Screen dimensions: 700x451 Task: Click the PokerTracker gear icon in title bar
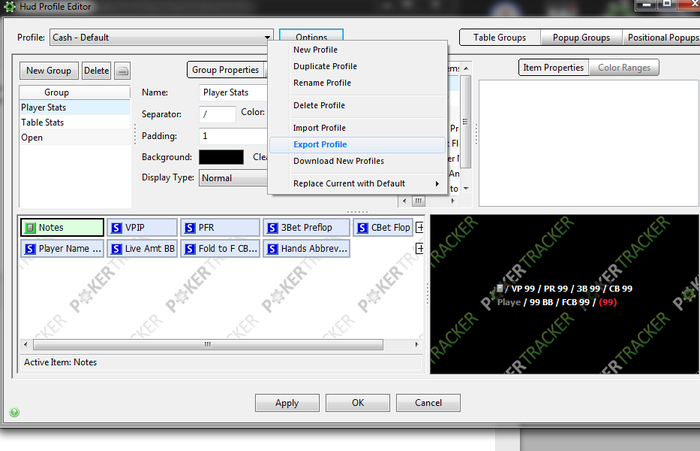click(x=9, y=6)
